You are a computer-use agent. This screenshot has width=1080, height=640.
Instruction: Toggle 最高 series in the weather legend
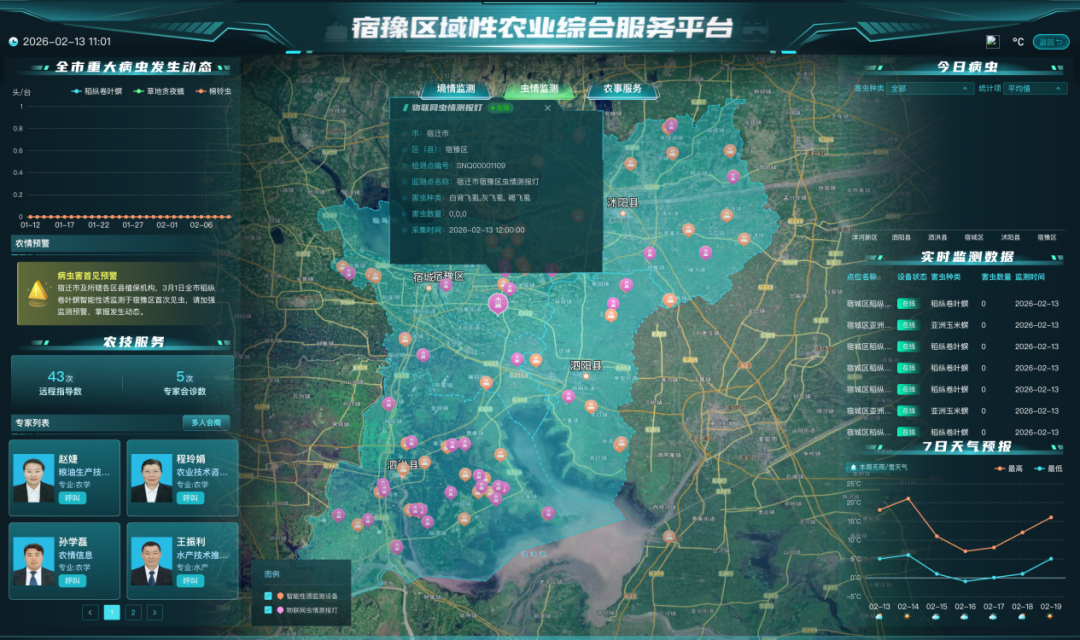click(x=1009, y=468)
